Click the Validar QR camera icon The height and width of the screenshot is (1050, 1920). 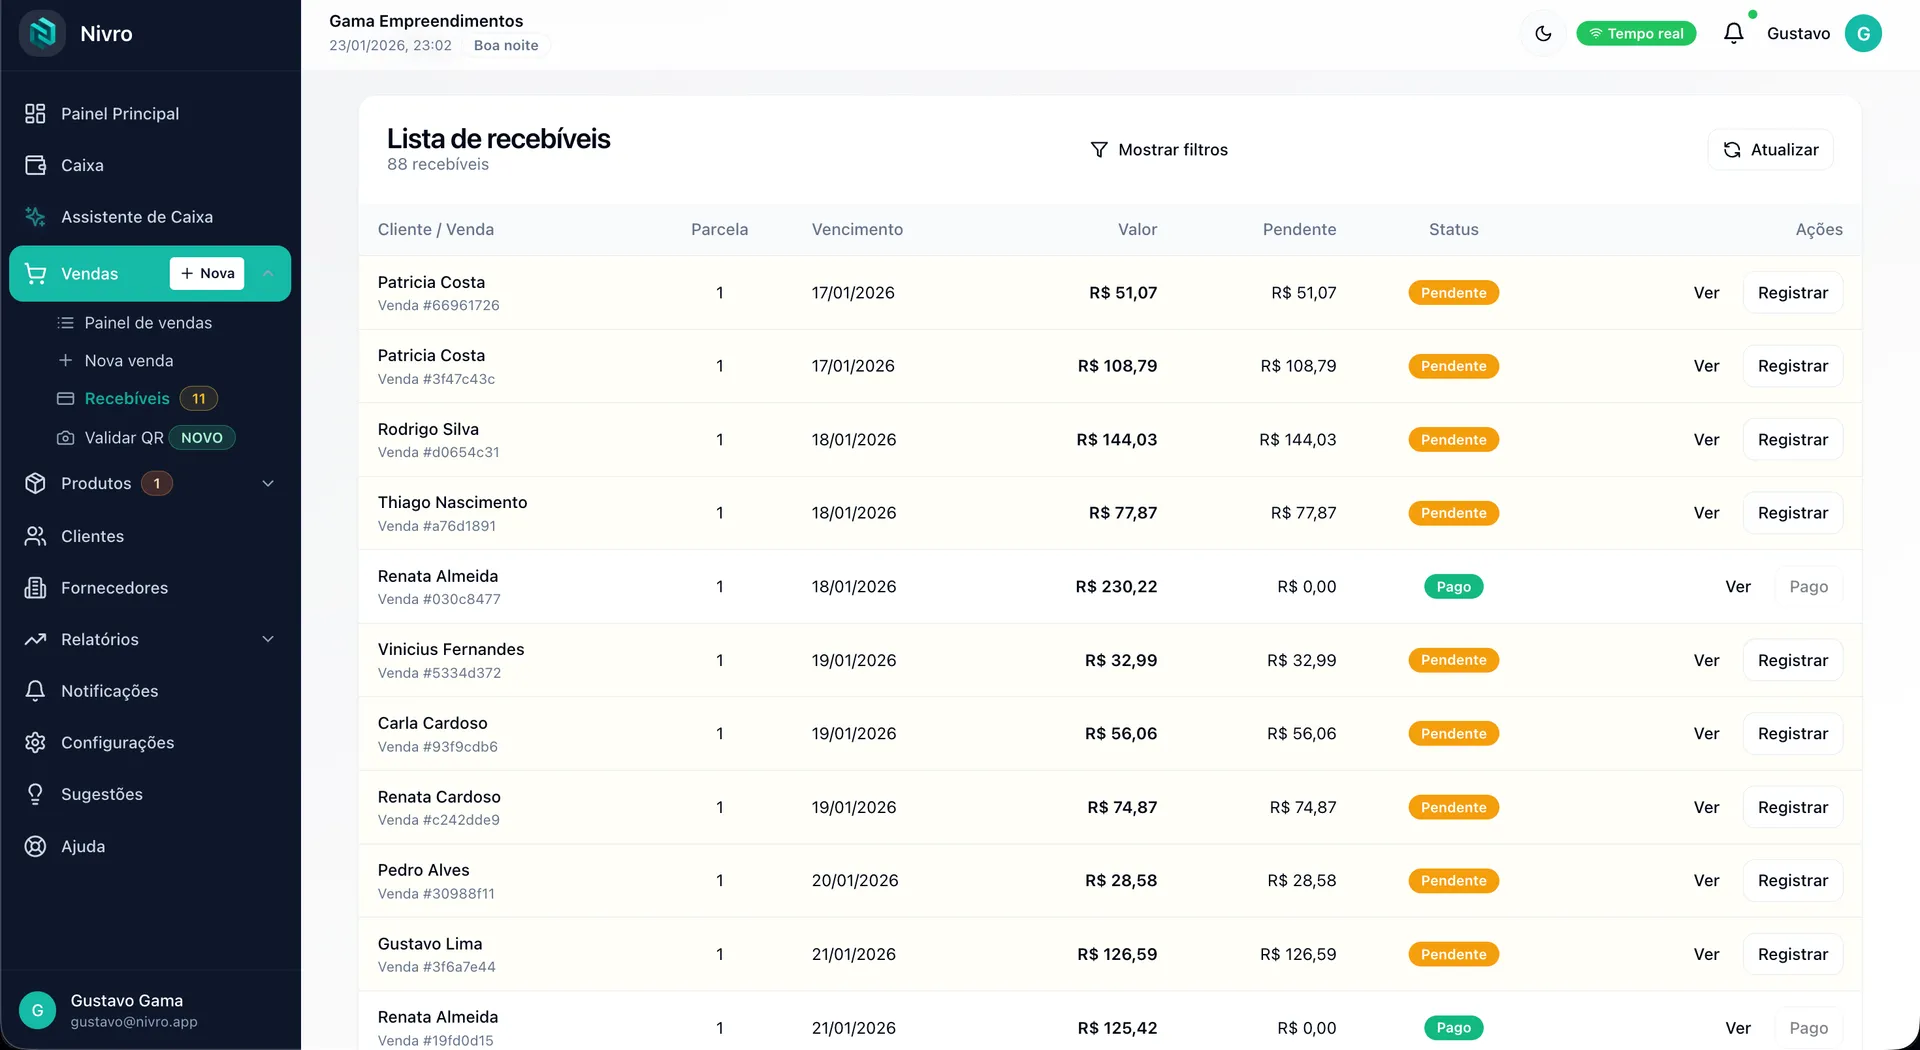click(x=66, y=438)
